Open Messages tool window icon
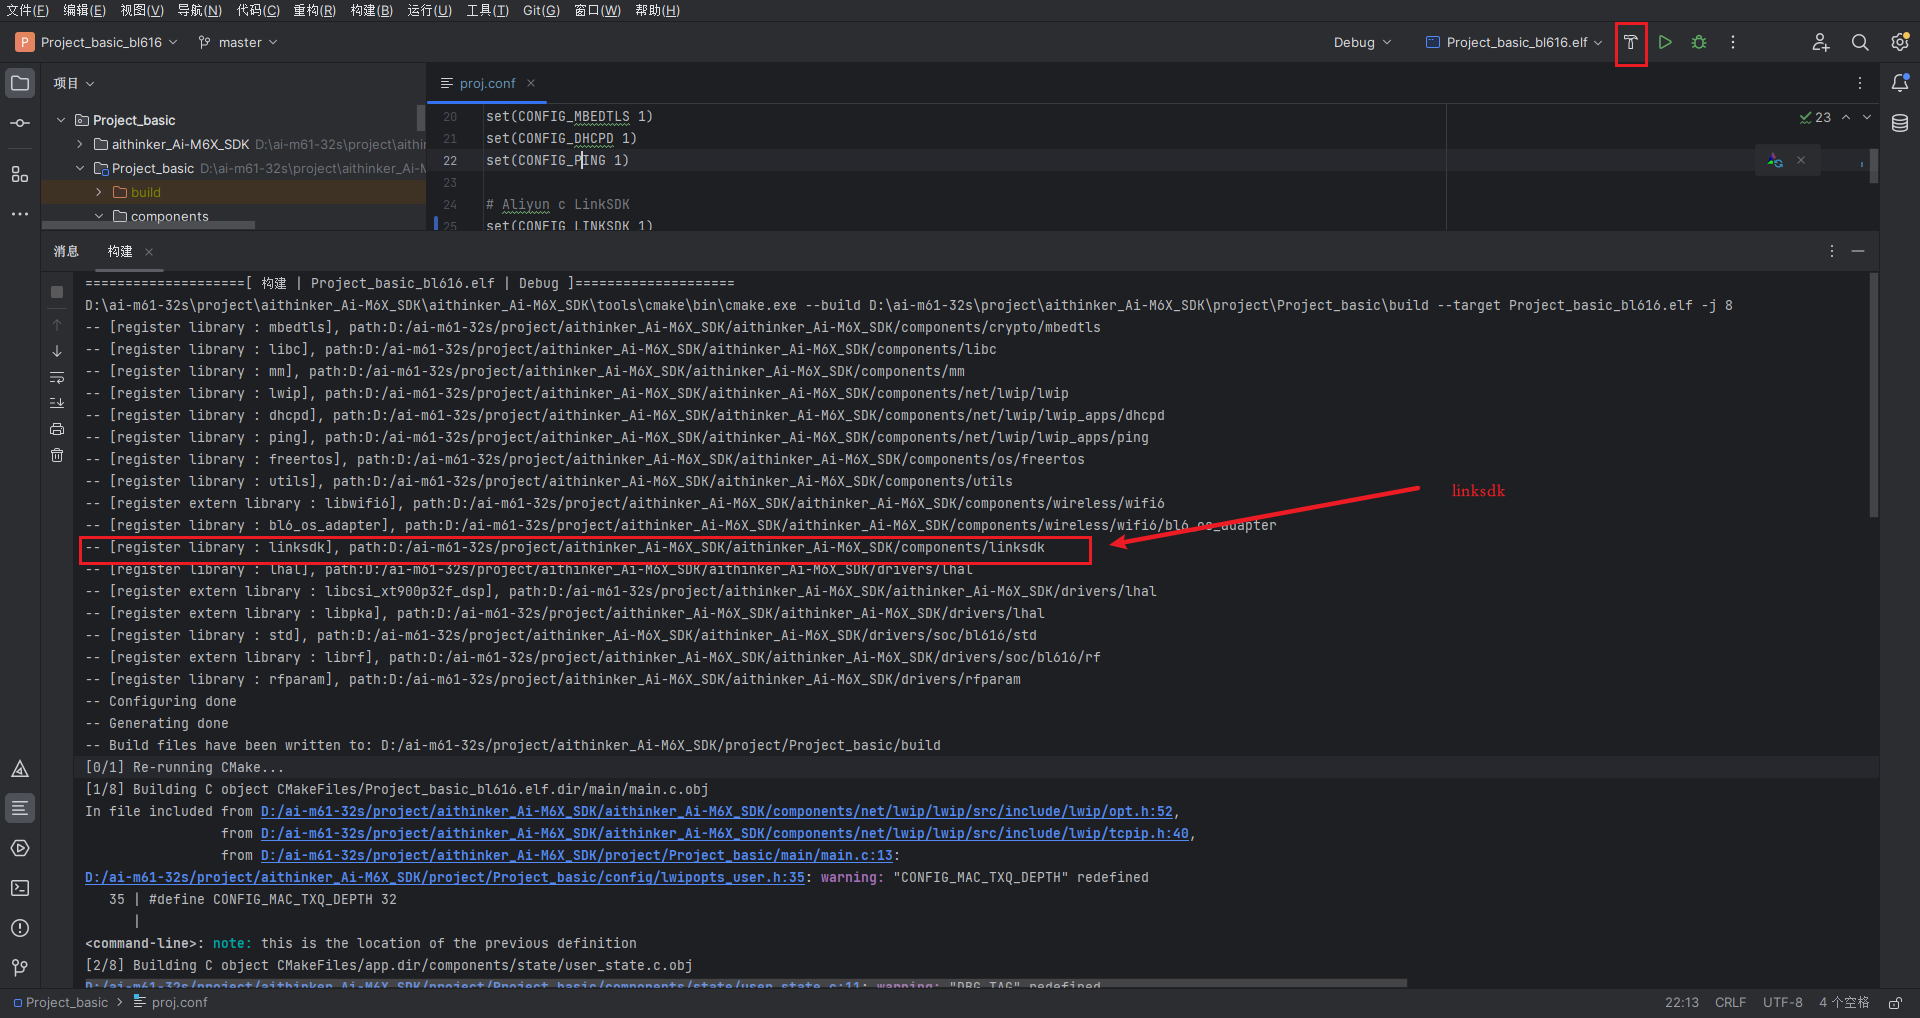This screenshot has width=1920, height=1018. [x=20, y=808]
